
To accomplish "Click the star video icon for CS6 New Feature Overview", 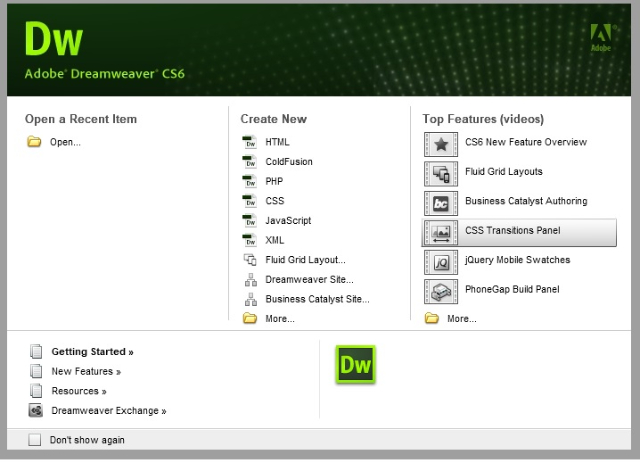I will pos(441,144).
